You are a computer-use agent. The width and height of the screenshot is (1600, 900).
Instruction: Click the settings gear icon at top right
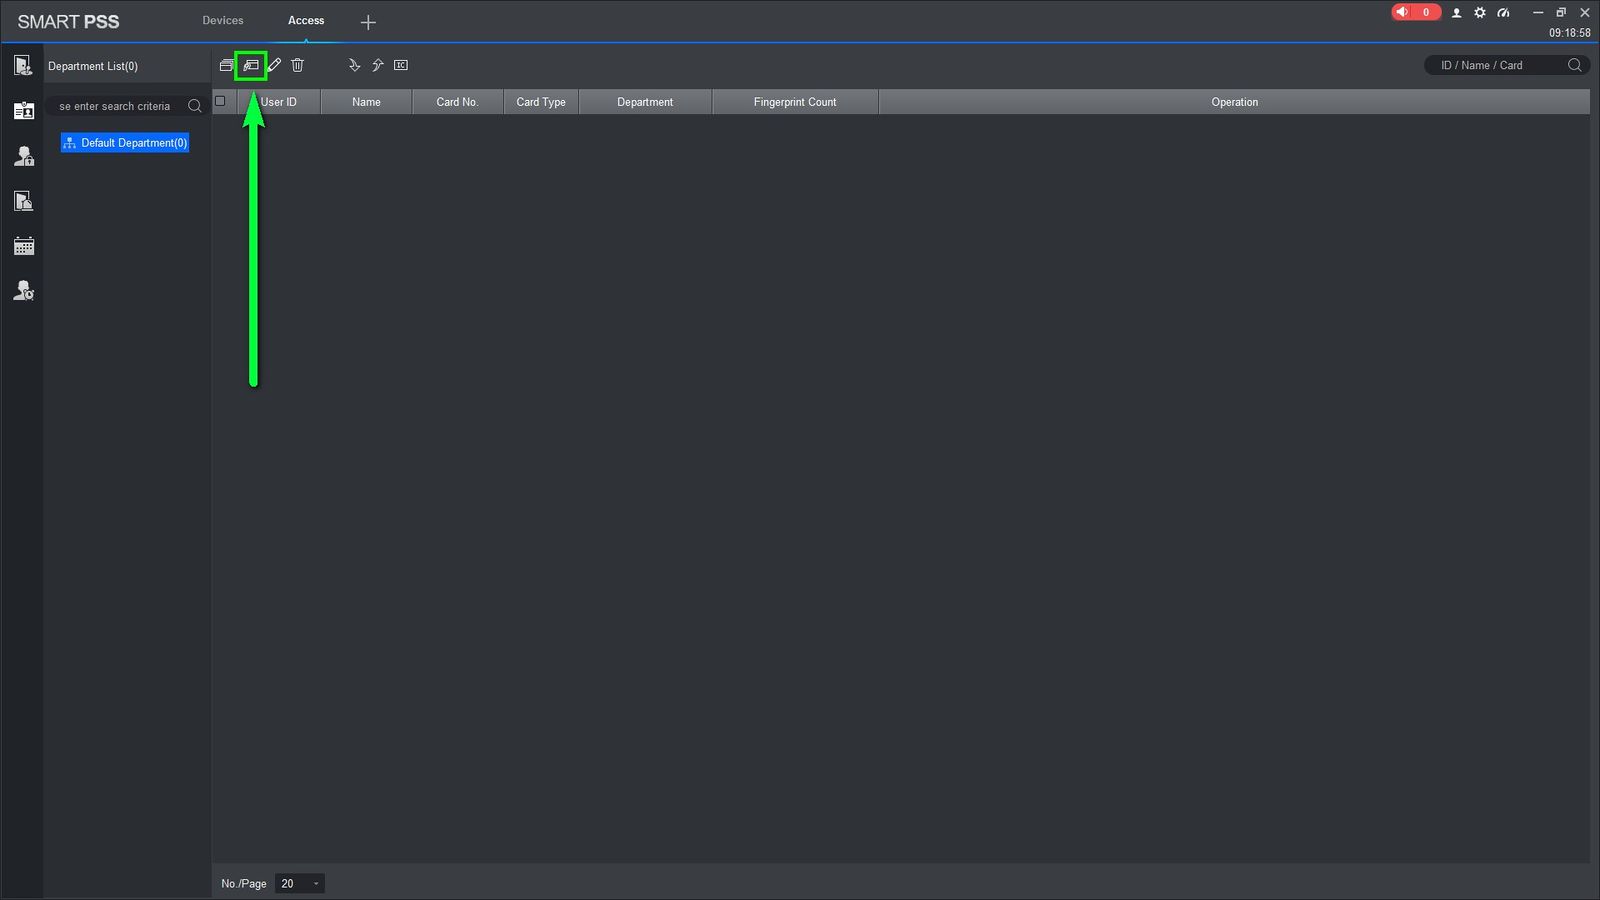1480,12
